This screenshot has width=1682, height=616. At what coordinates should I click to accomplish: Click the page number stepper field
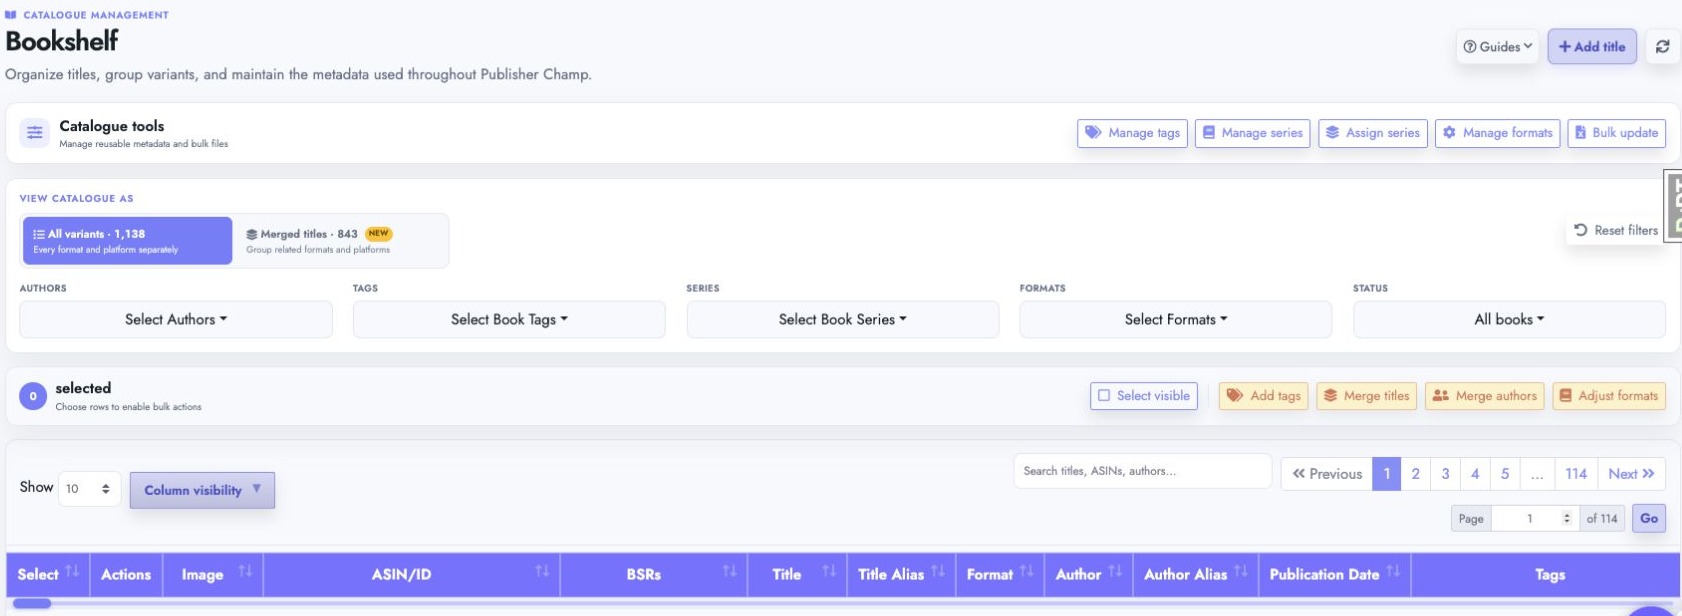tap(1535, 518)
